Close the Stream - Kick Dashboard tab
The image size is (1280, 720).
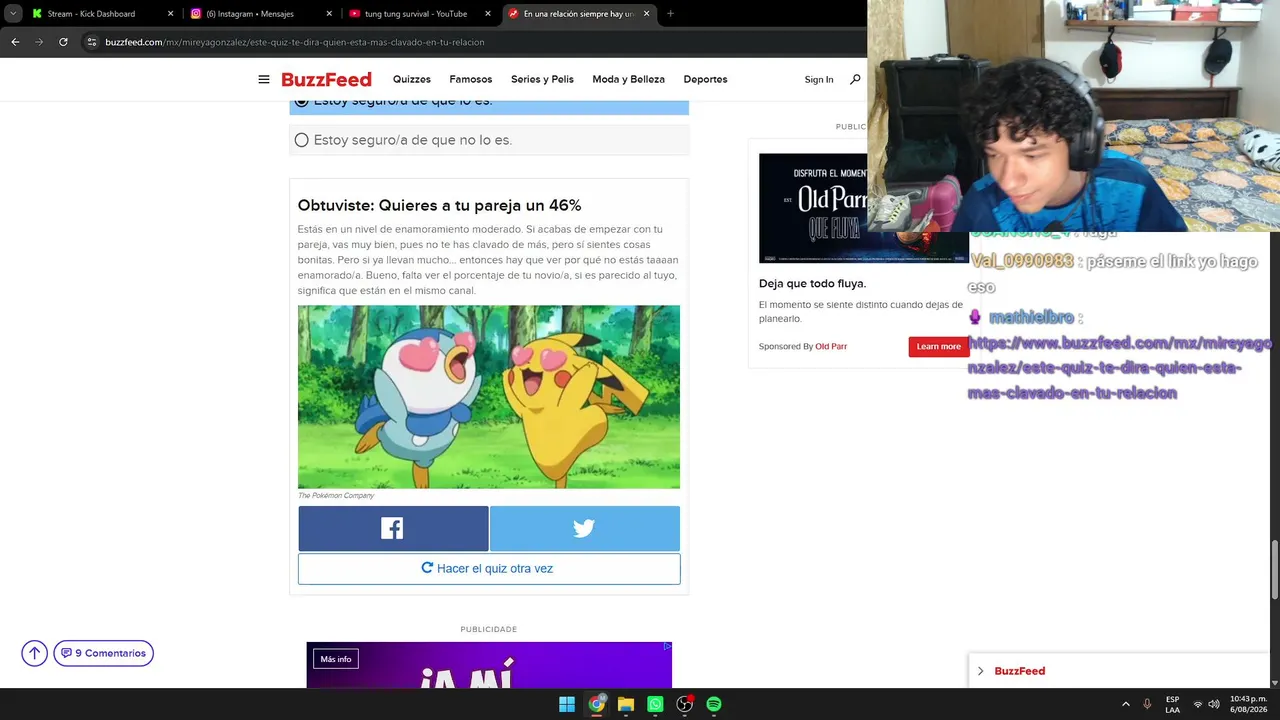tap(170, 14)
